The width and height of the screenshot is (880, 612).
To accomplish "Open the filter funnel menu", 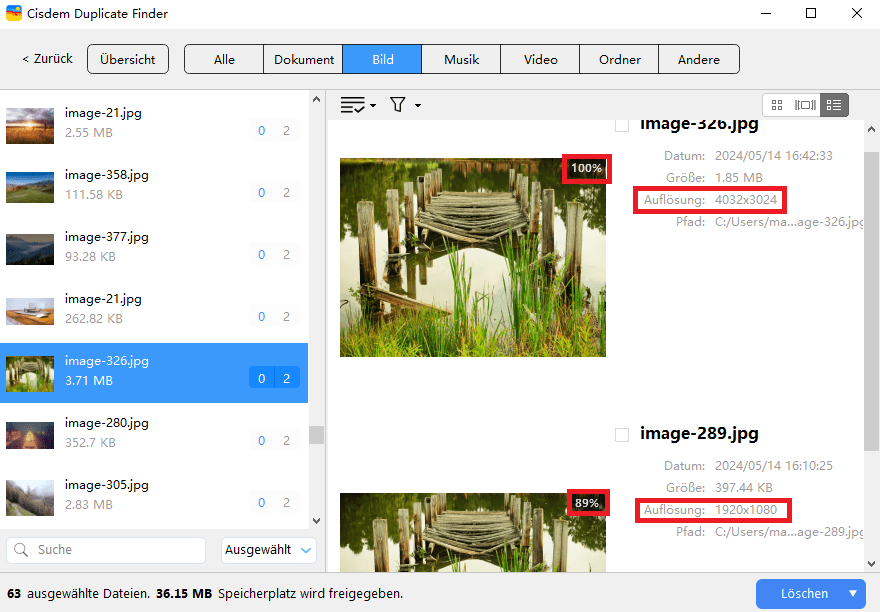I will tap(404, 105).
